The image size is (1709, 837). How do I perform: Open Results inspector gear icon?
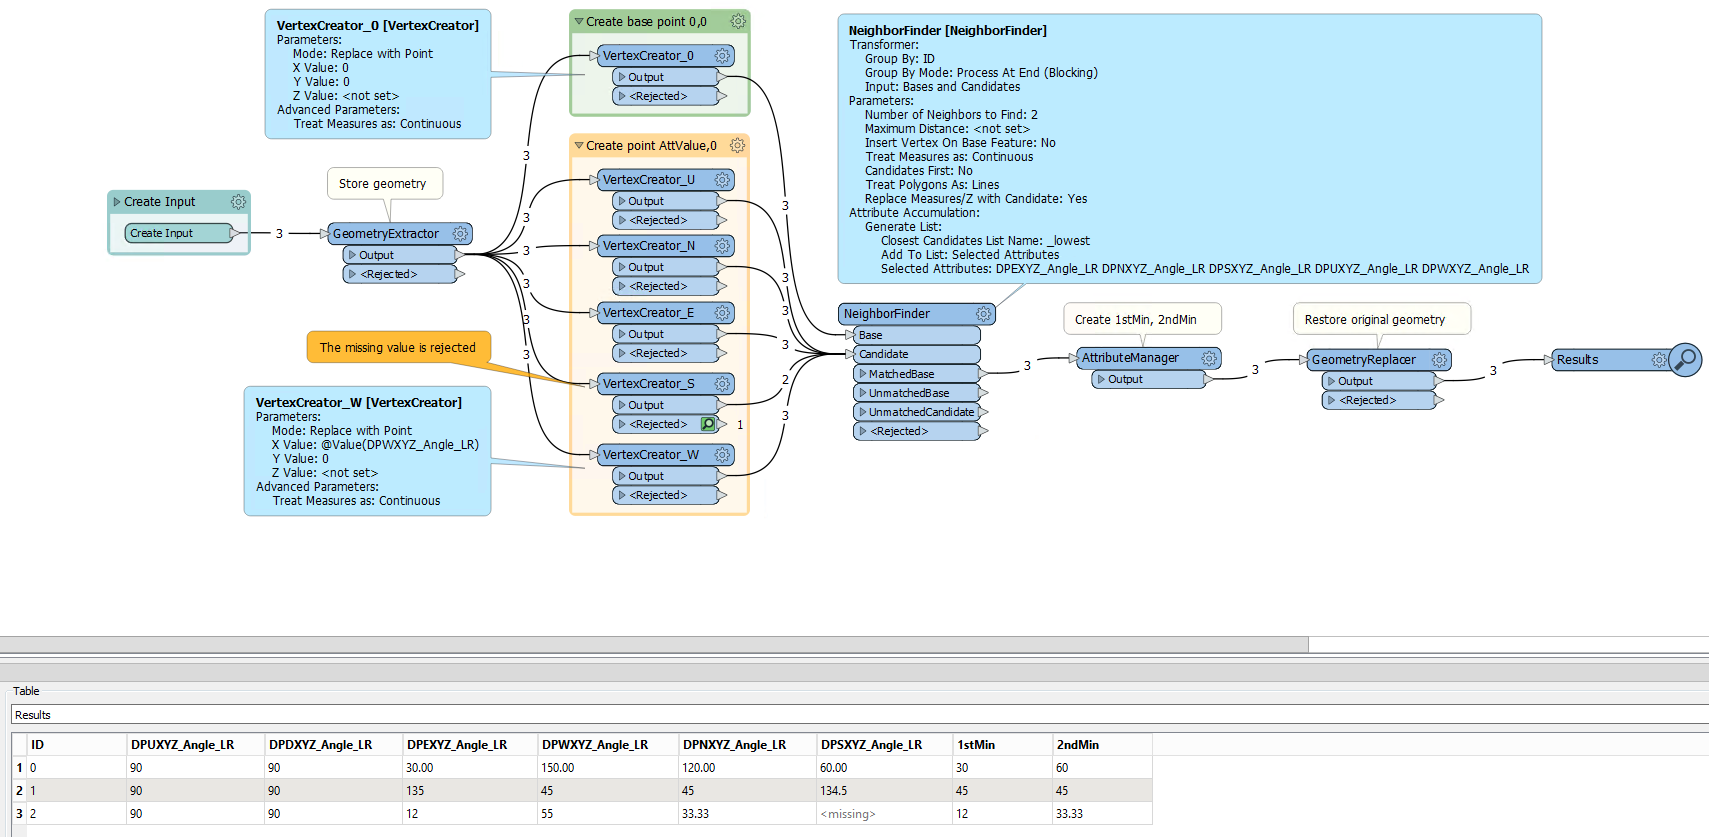[1659, 360]
